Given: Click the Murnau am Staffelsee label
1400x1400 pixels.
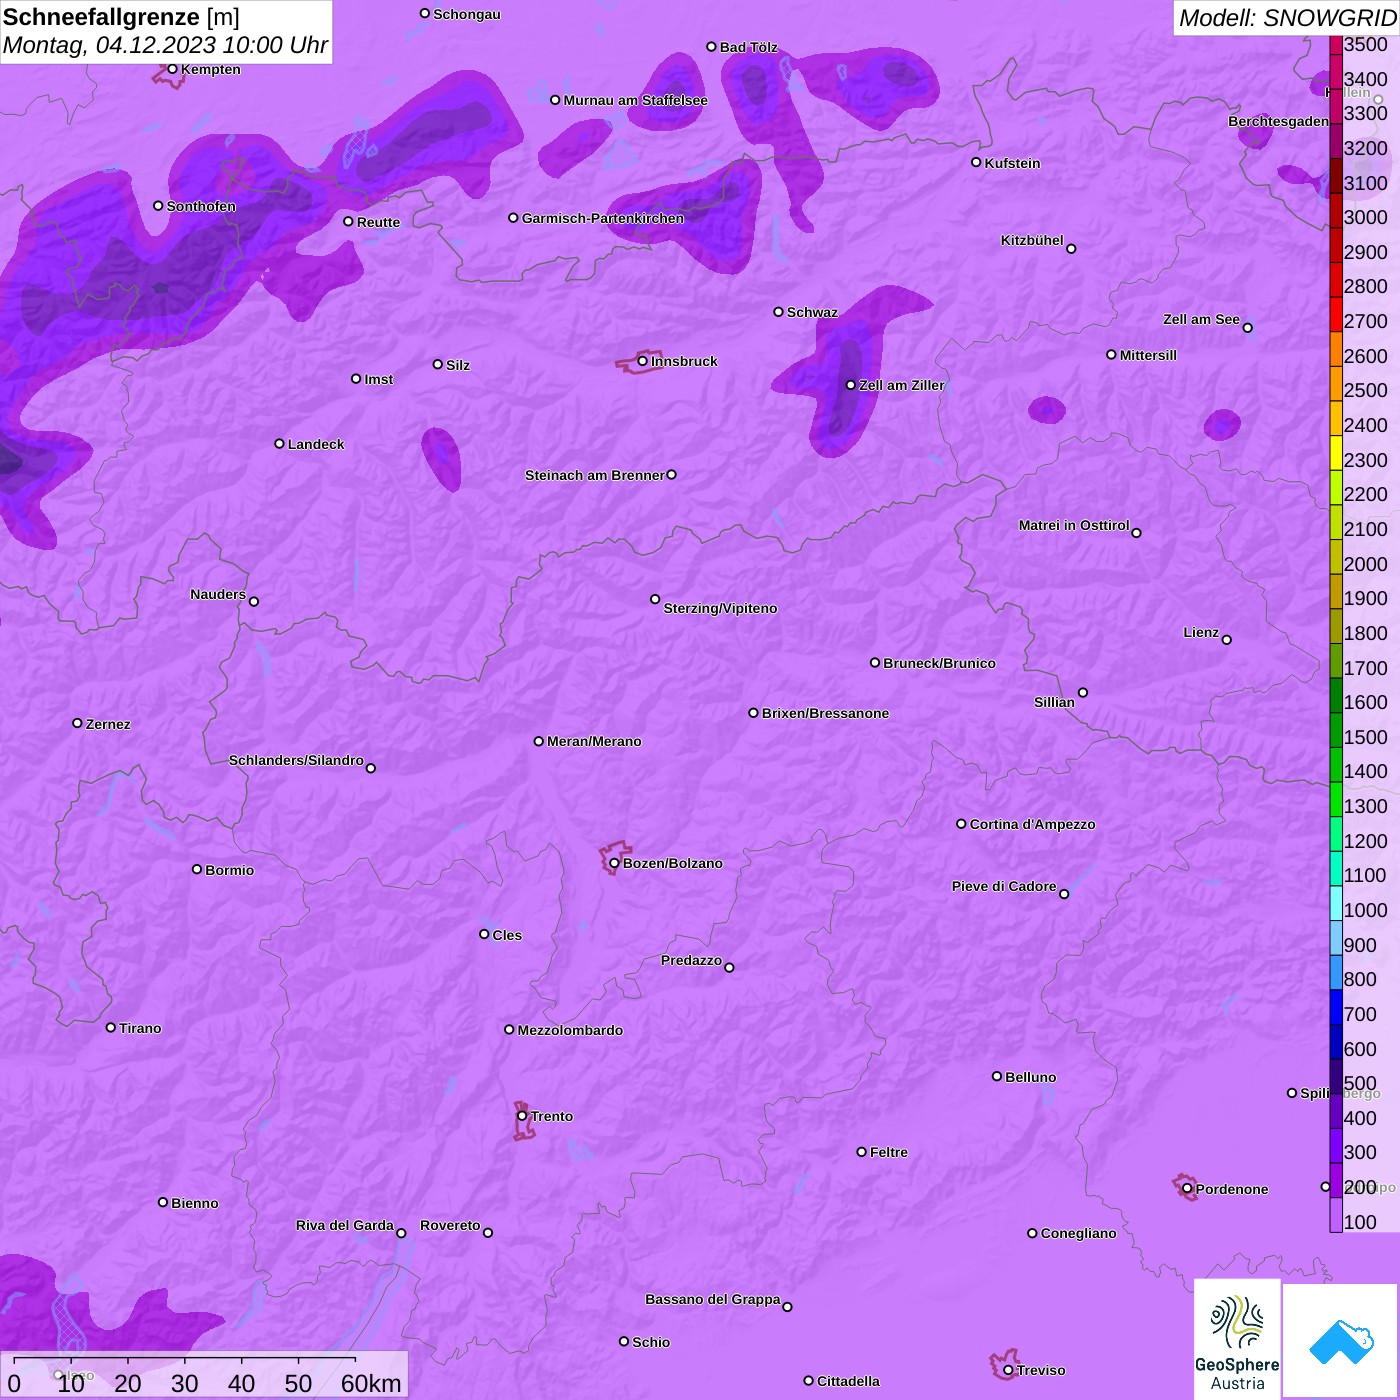Looking at the screenshot, I should tap(635, 100).
